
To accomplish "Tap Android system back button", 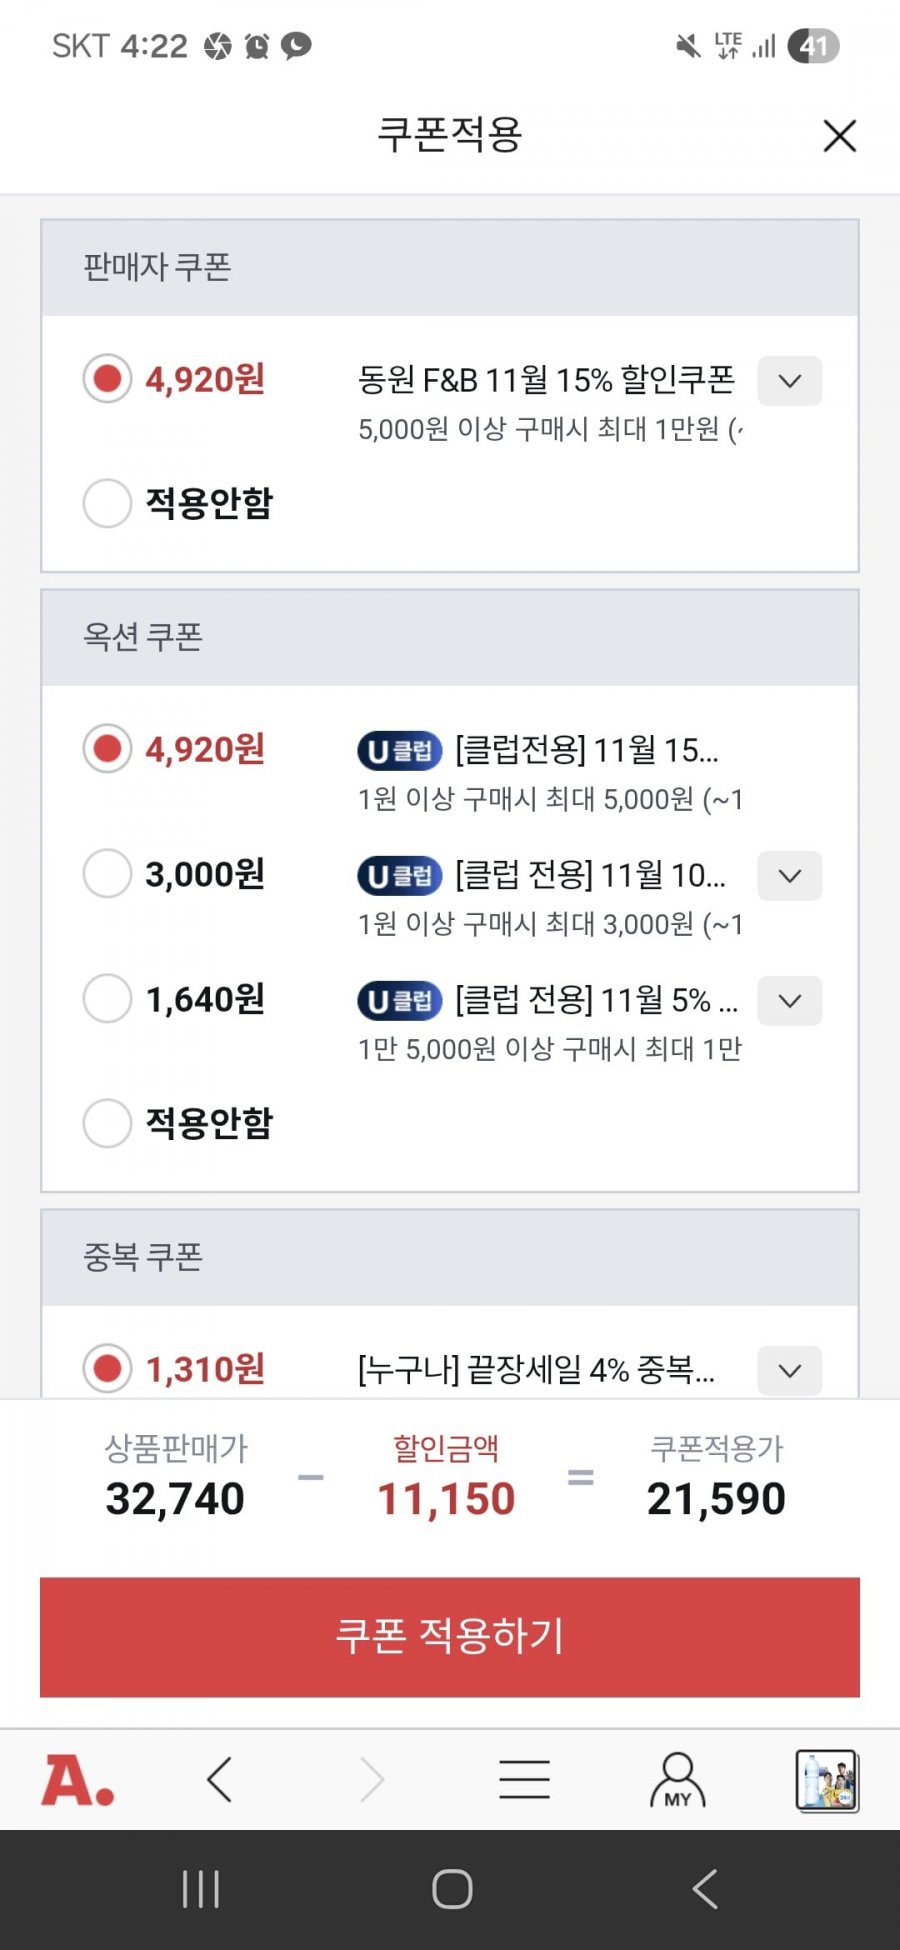I will pos(704,1889).
